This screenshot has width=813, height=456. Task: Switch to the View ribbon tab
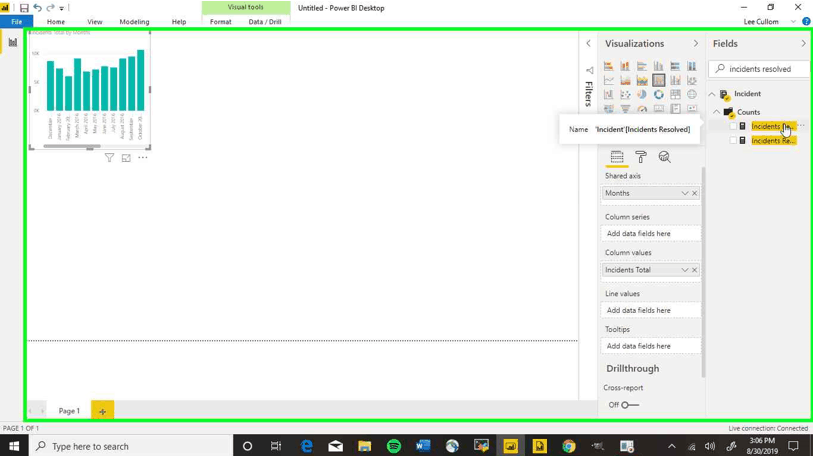tap(94, 22)
